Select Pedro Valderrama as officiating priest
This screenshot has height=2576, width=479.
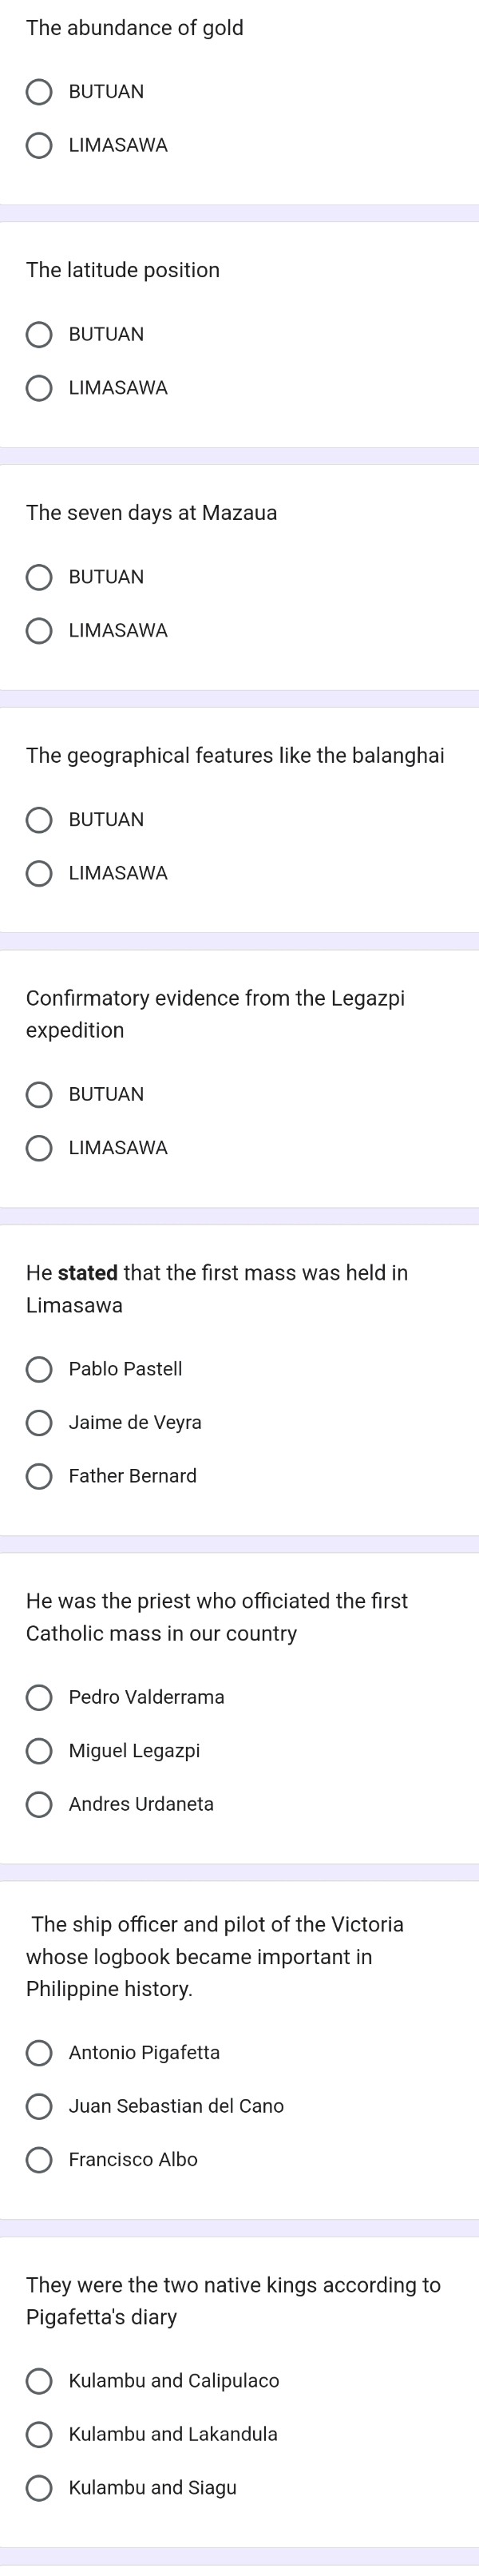(x=39, y=1697)
